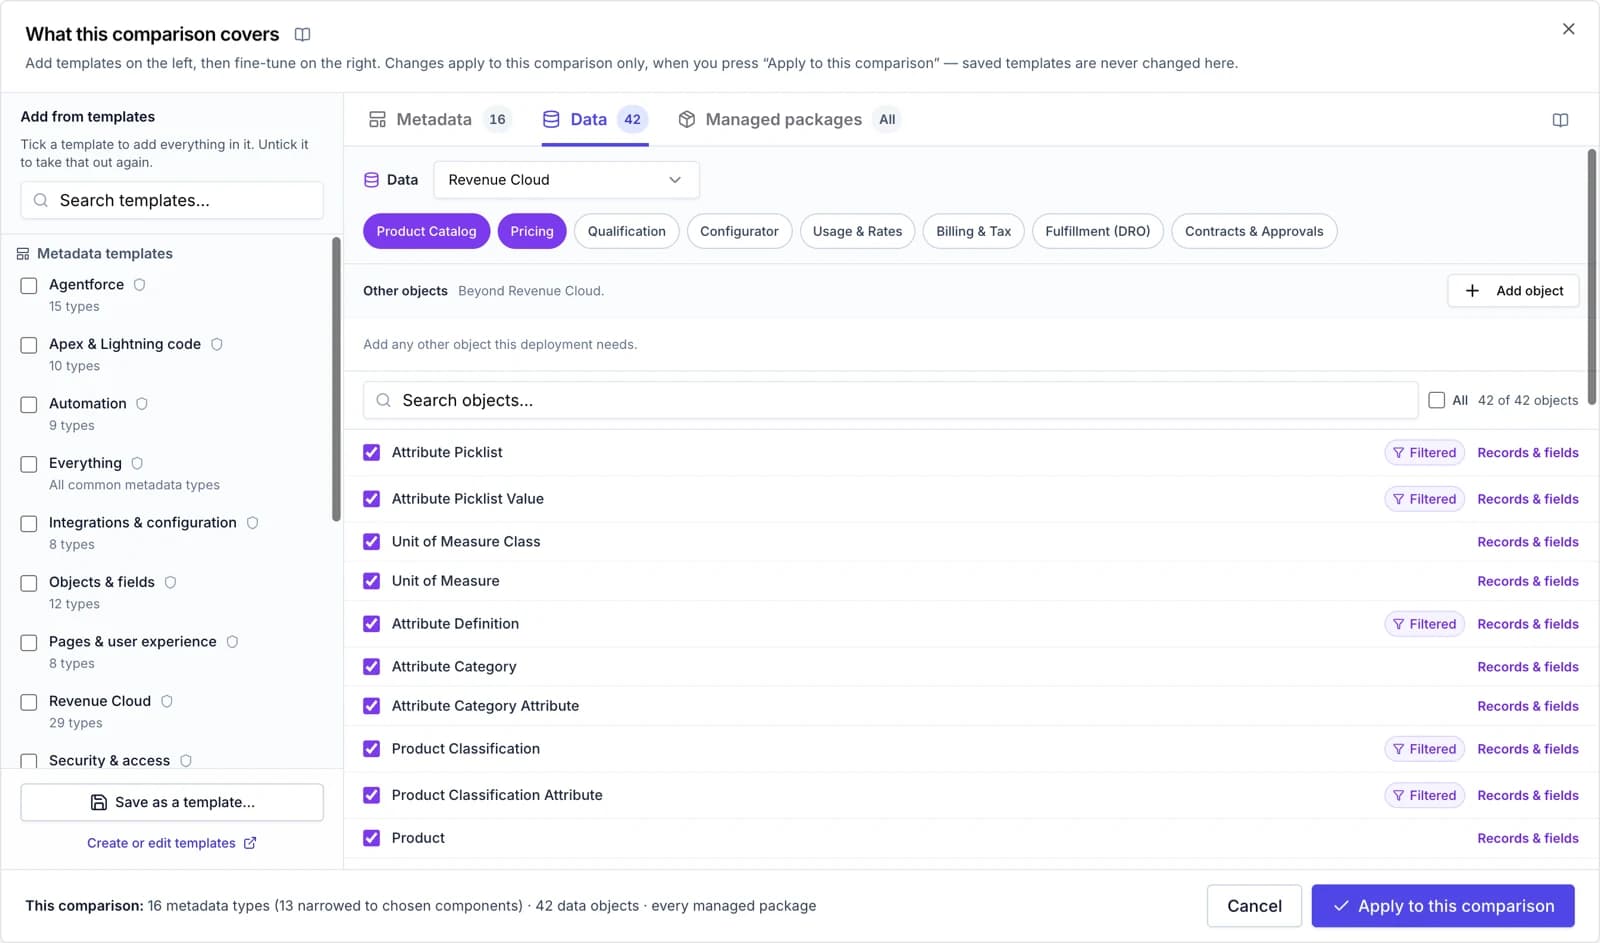Screen dimensions: 1600x943
Task: Click Apply to this comparison
Action: tap(1443, 906)
